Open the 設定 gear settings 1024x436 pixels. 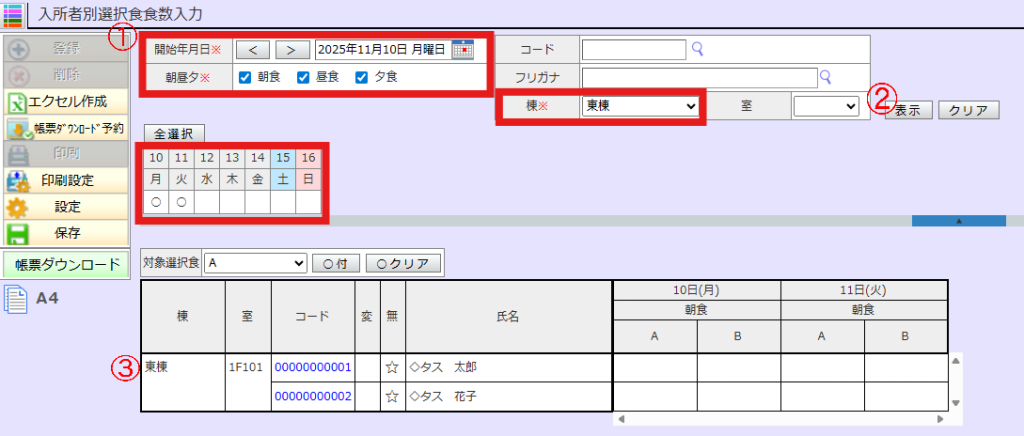click(x=66, y=207)
